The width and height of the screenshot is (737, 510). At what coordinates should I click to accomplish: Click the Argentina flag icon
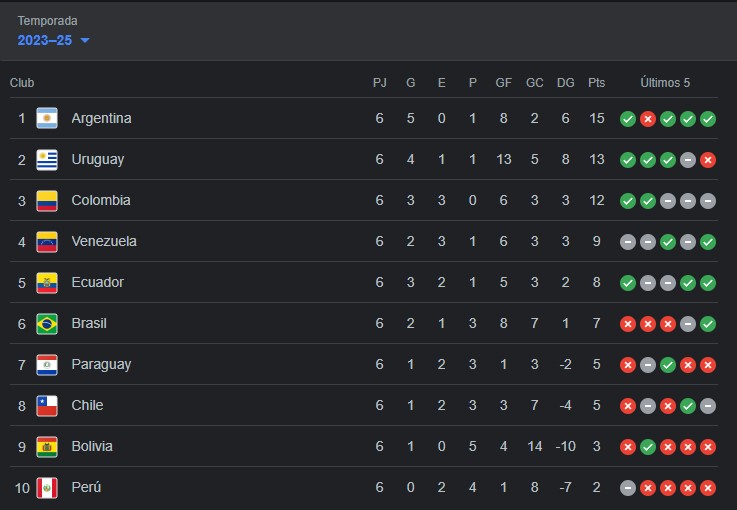click(47, 118)
